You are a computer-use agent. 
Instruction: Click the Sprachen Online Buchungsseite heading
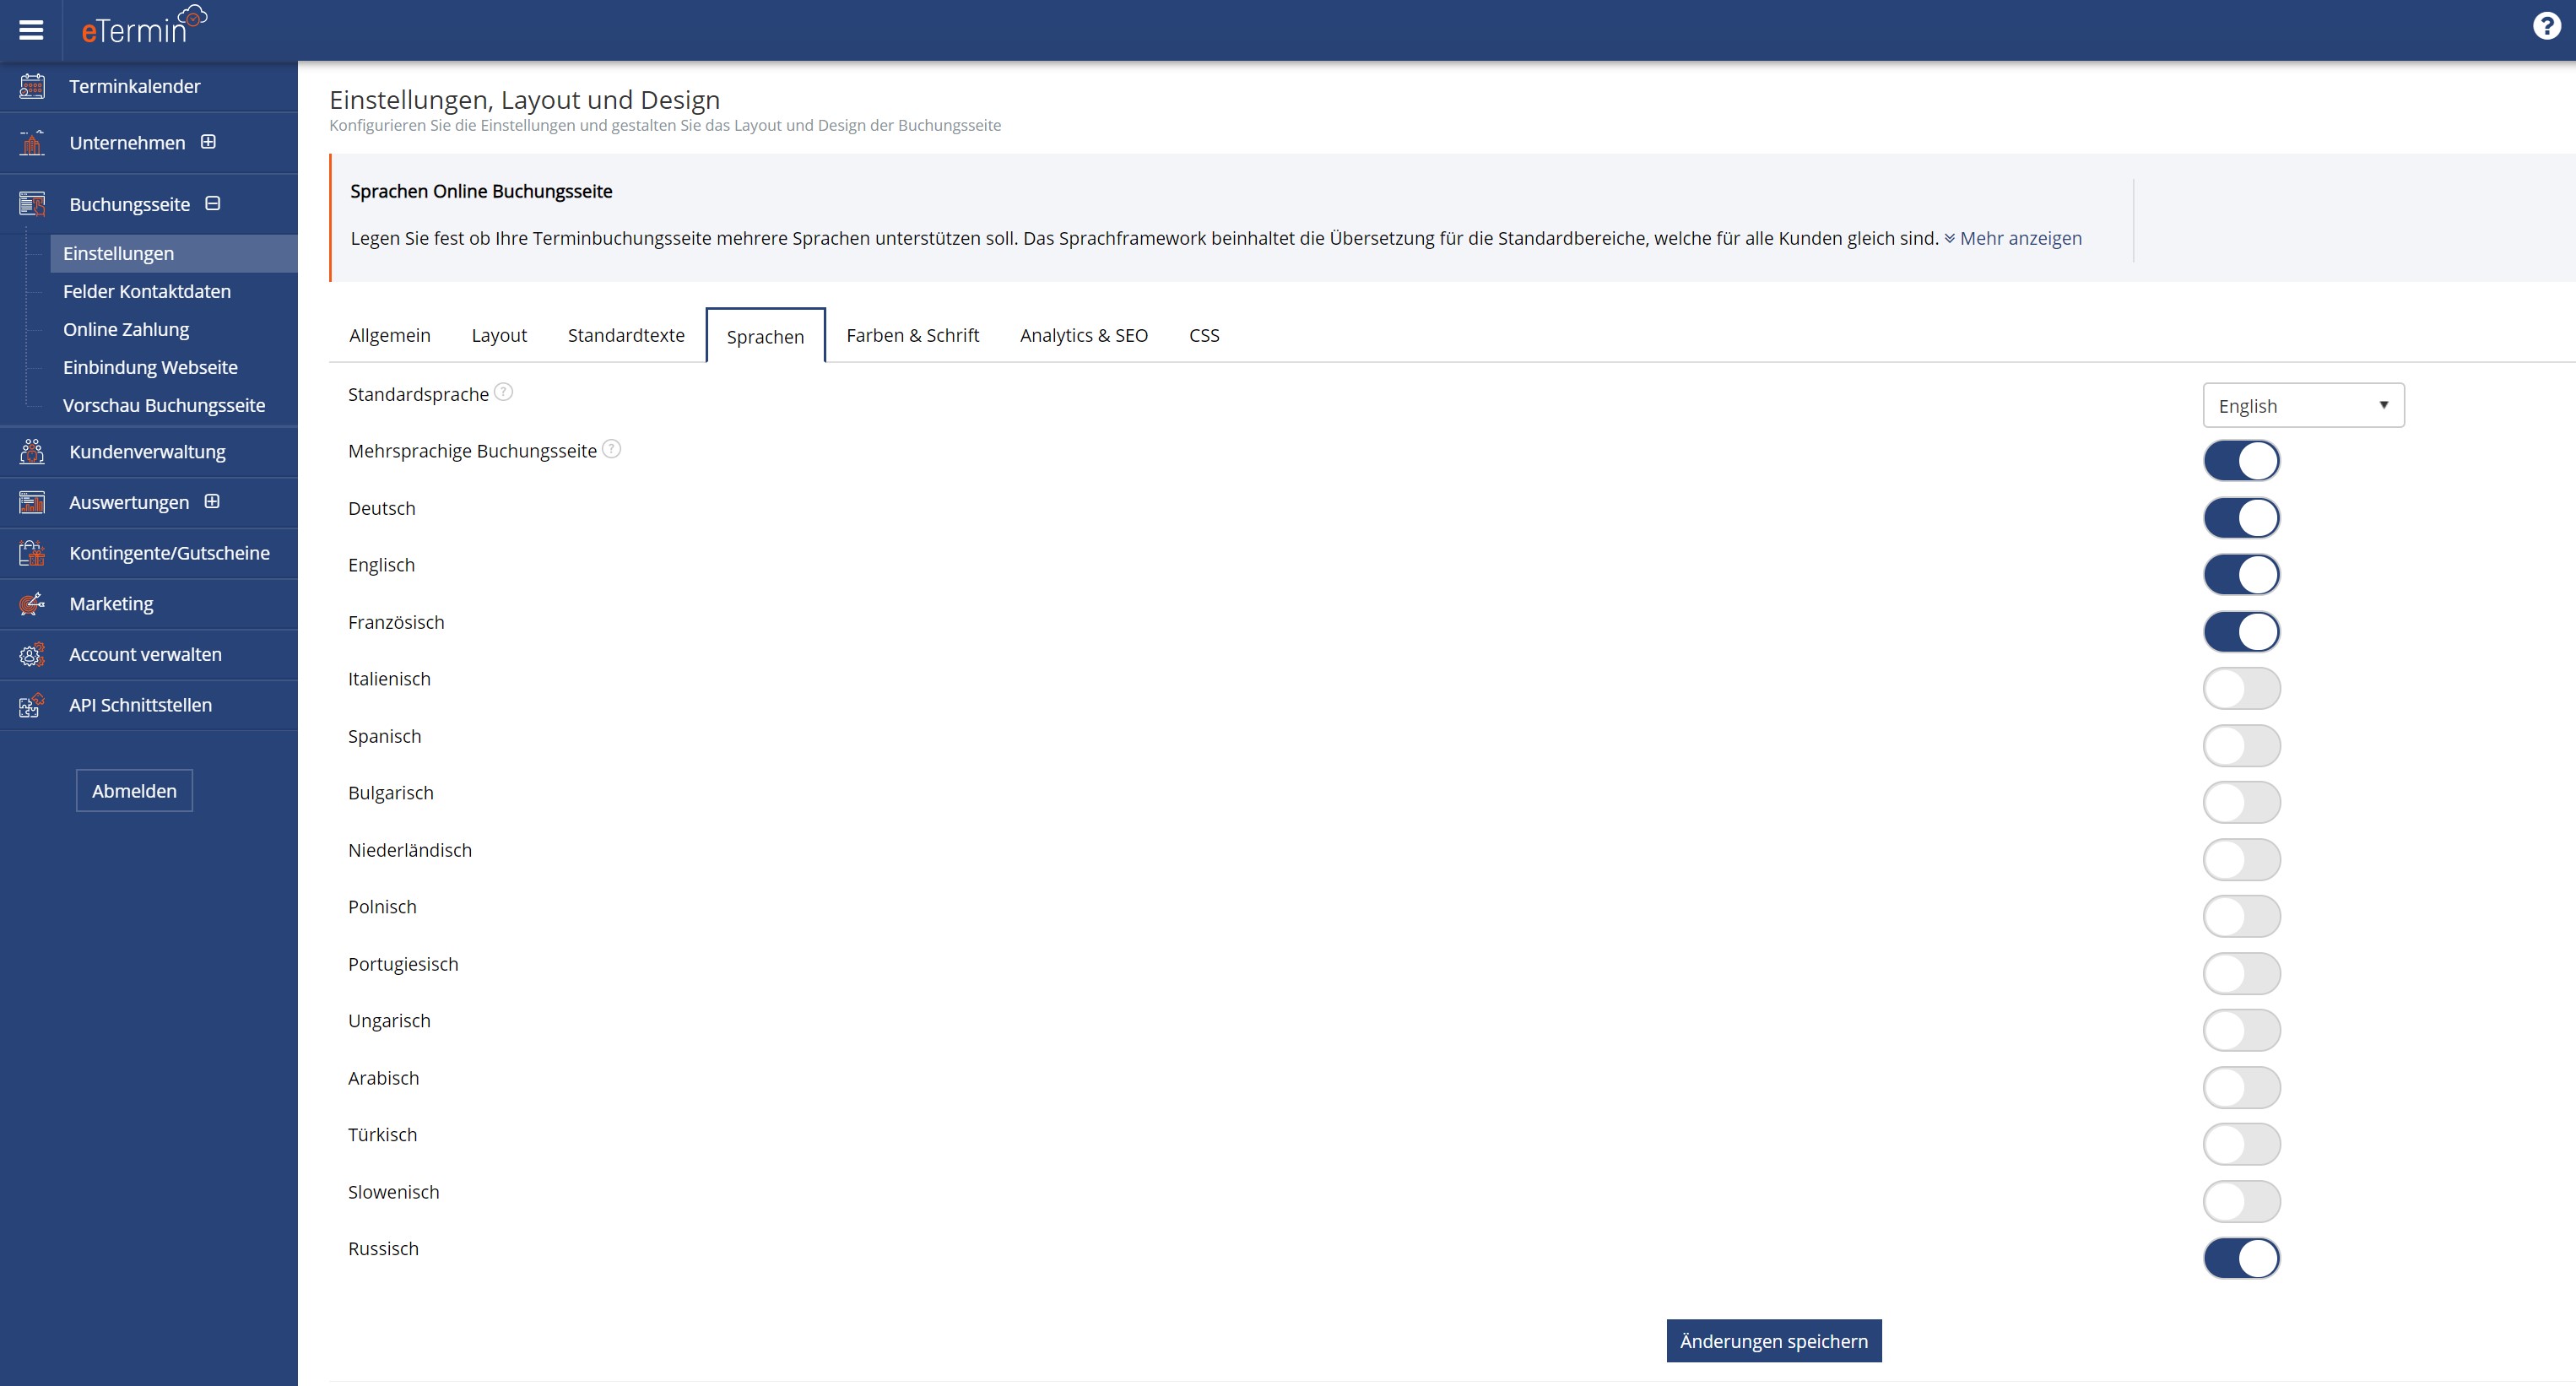481,191
